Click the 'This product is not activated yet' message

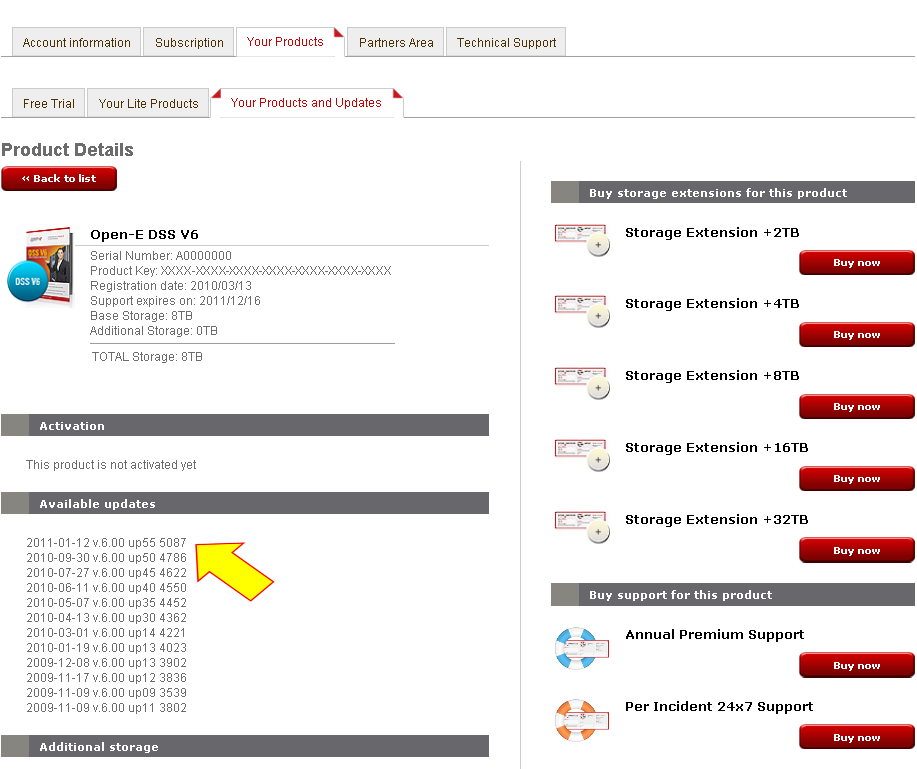click(x=111, y=465)
